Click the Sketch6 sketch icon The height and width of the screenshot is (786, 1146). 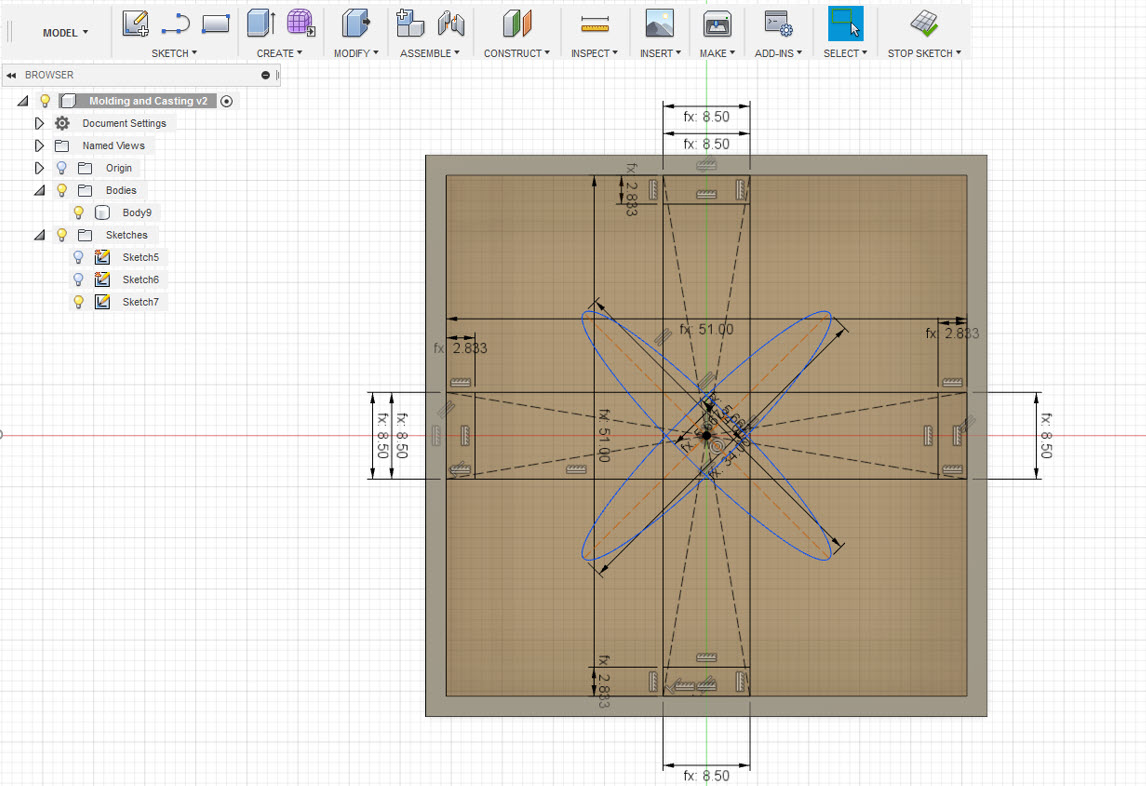[x=102, y=279]
